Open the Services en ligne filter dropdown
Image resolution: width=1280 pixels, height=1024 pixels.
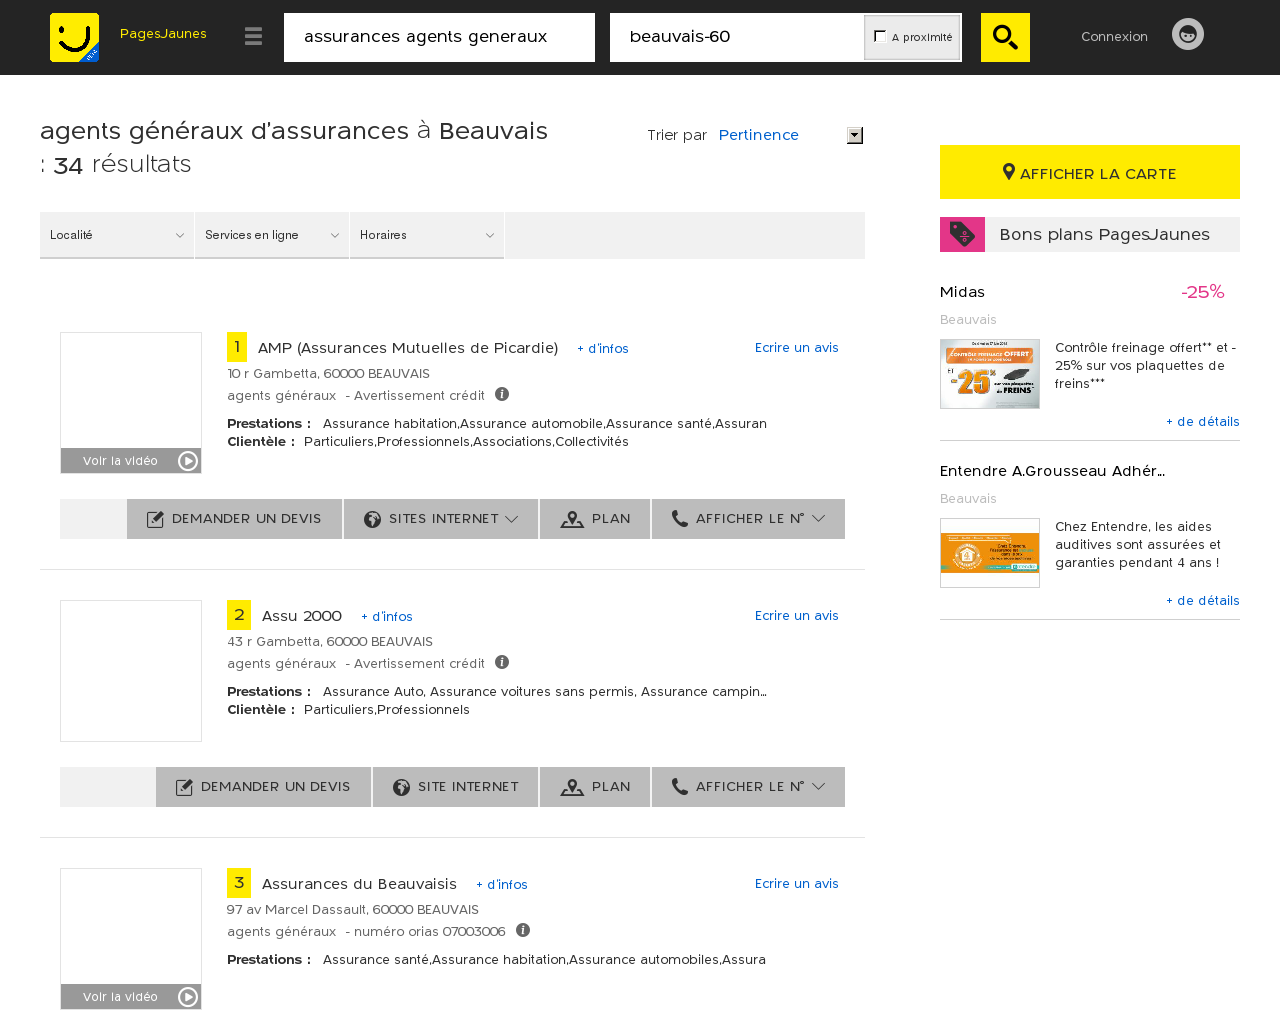point(272,235)
